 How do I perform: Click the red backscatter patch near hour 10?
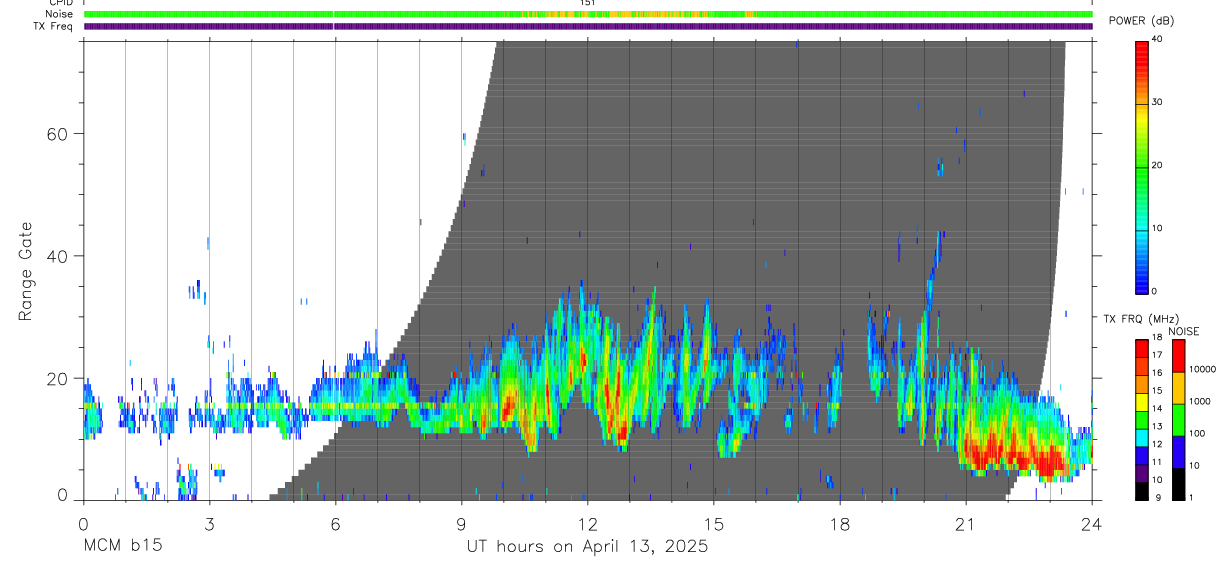point(507,405)
